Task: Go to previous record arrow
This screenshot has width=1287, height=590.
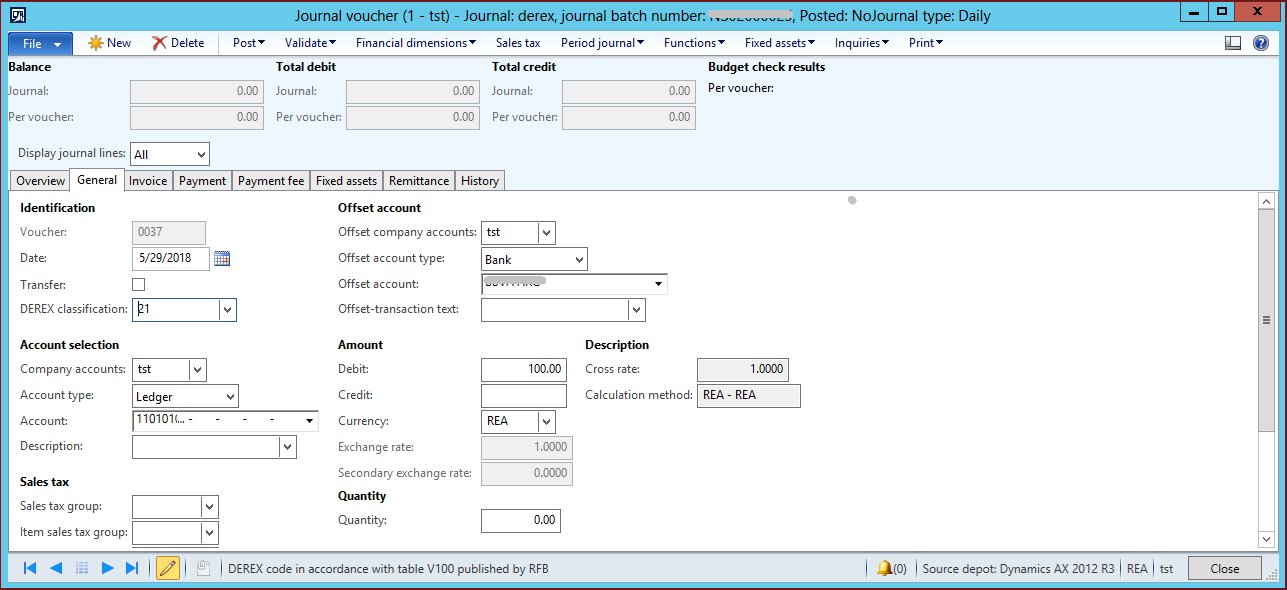Action: point(56,568)
